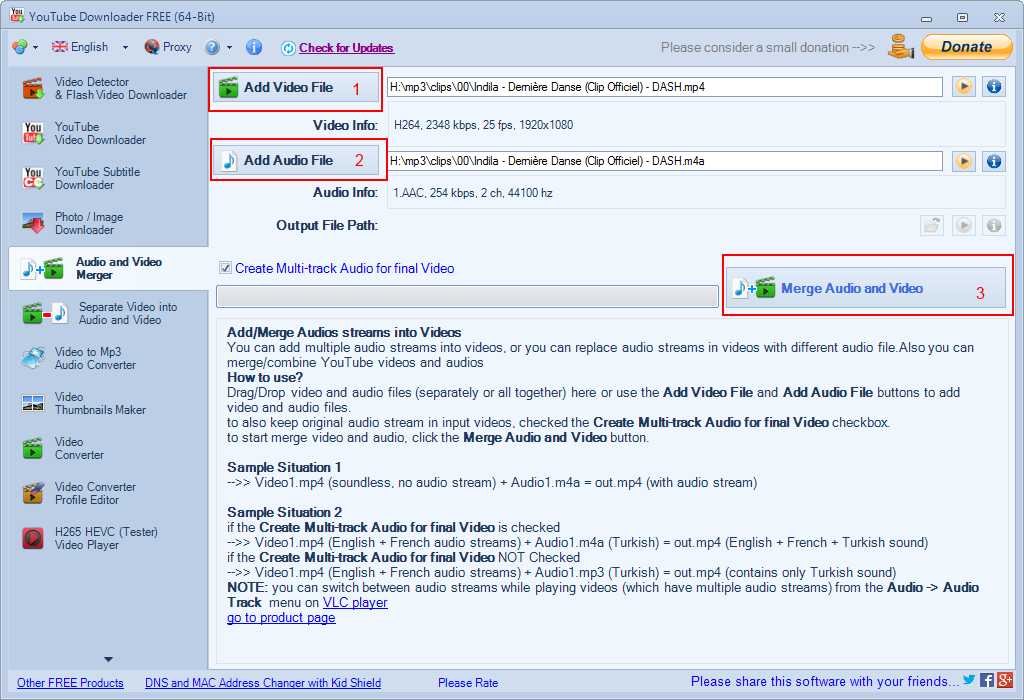This screenshot has width=1024, height=700.
Task: Open the help question mark menu
Action: click(x=218, y=47)
